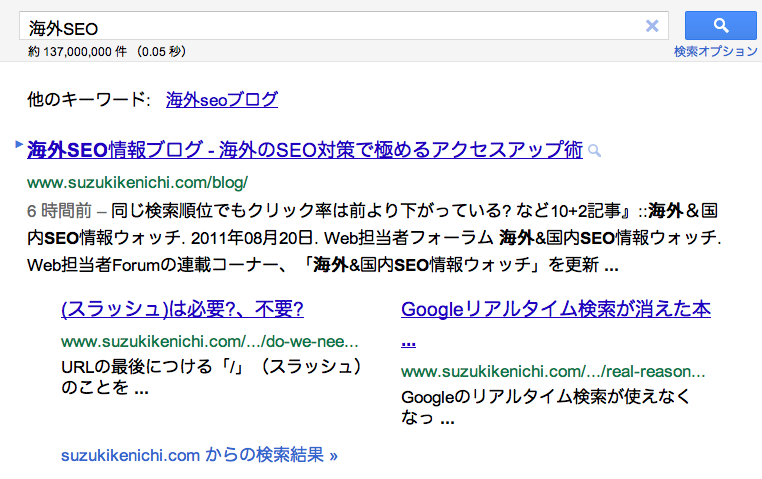The width and height of the screenshot is (762, 479).
Task: Open the result titled 海外SEO情報ブログ
Action: pos(305,150)
